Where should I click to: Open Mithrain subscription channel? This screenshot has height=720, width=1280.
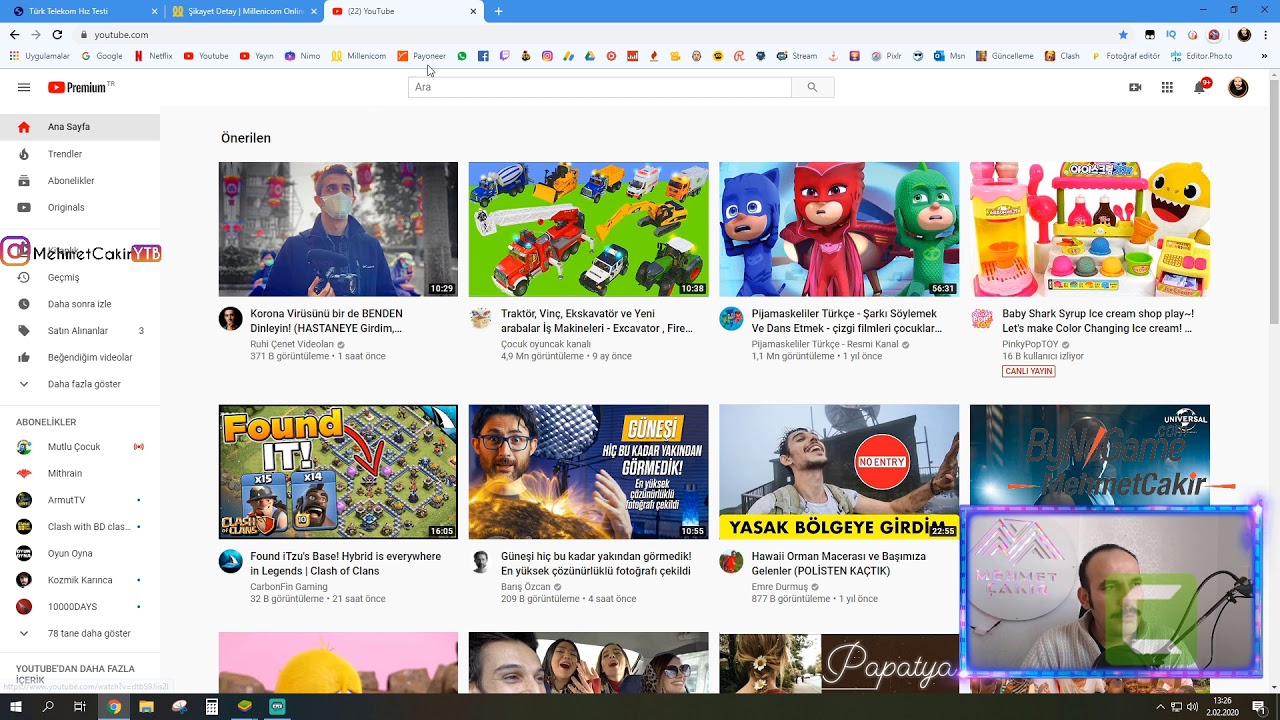tap(80, 473)
